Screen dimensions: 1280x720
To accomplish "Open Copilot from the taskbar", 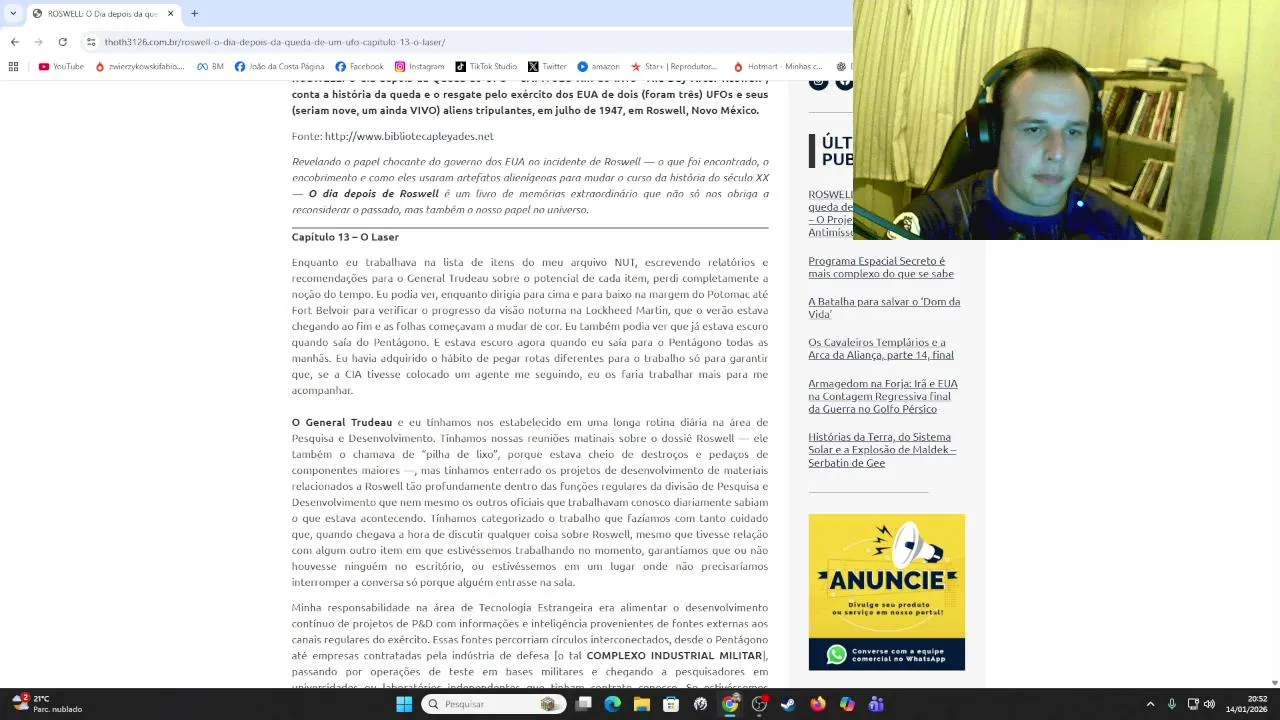I will coord(847,704).
